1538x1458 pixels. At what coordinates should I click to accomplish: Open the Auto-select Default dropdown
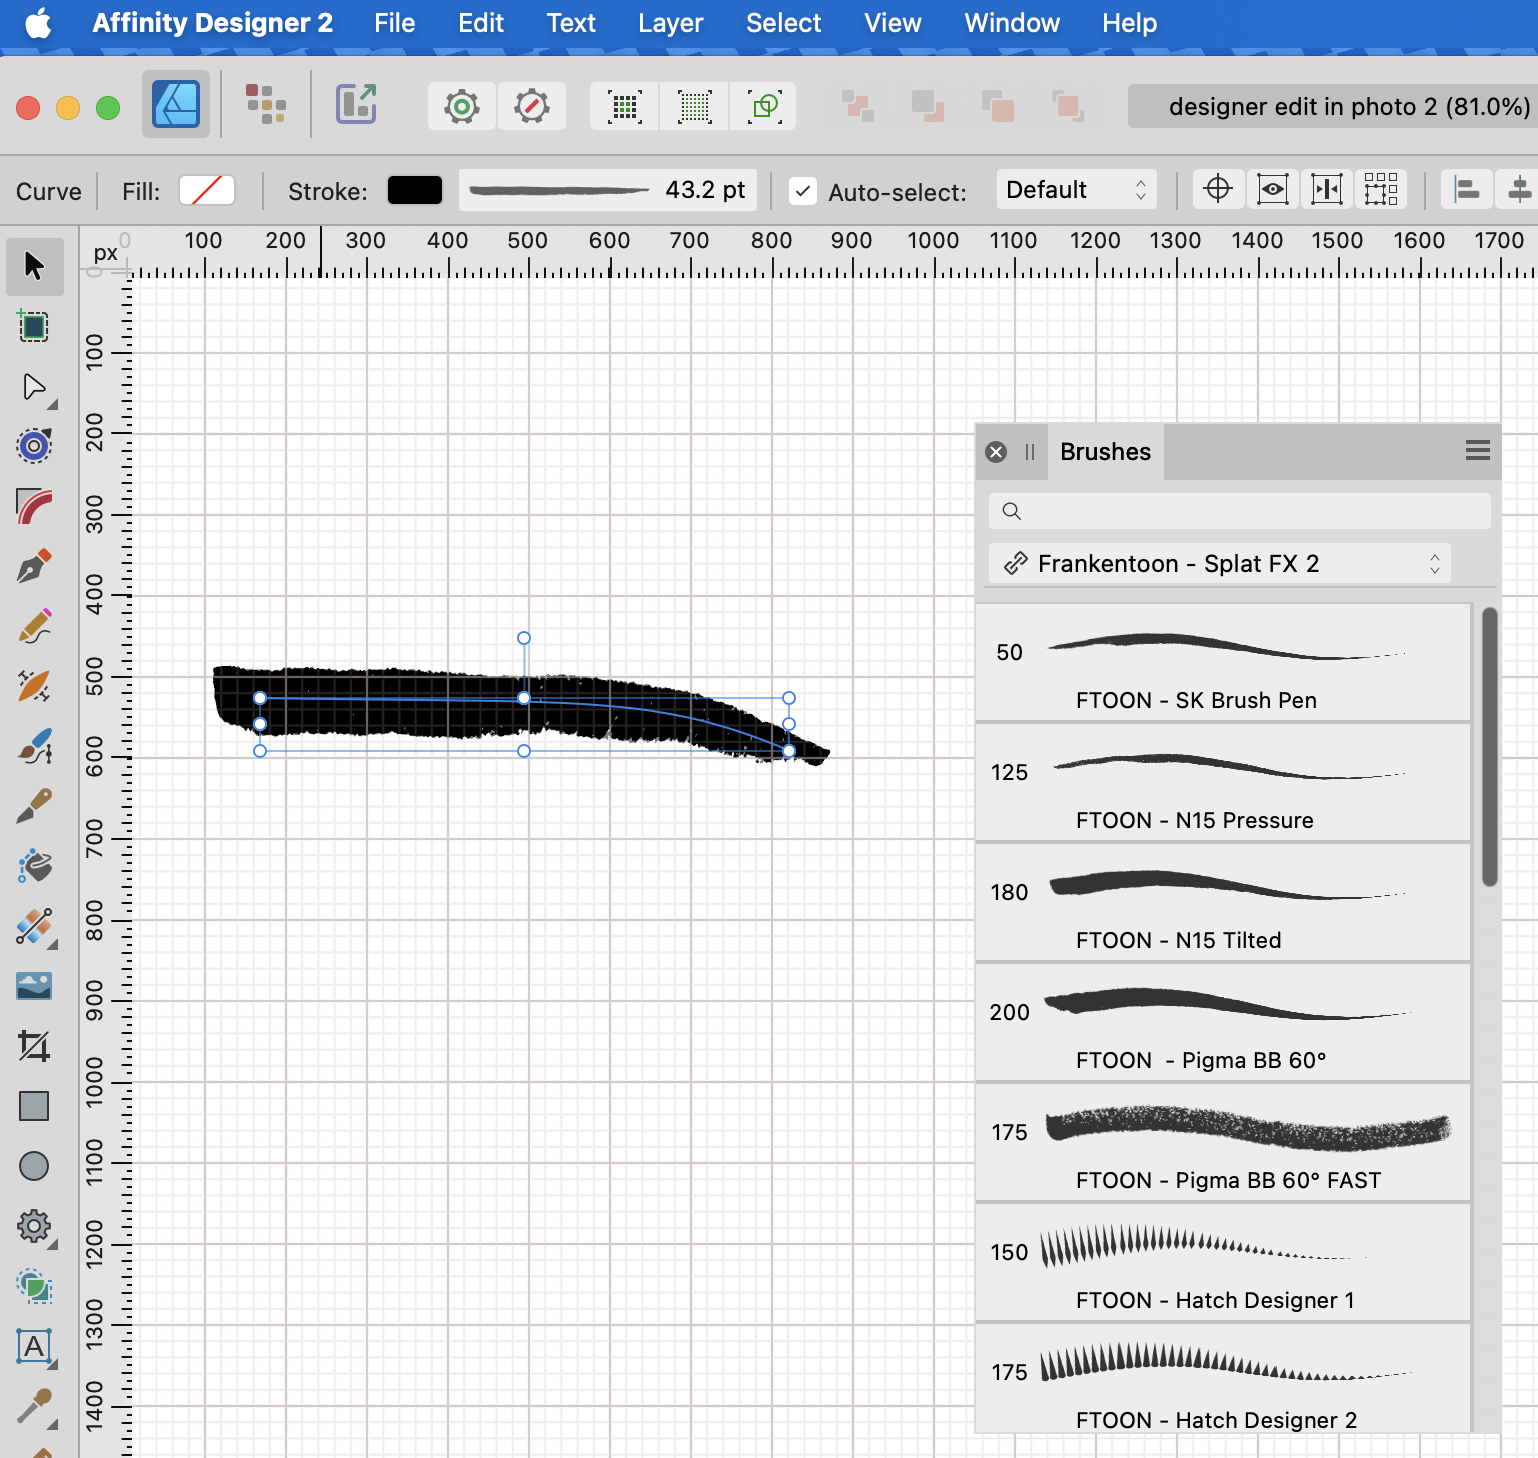click(x=1077, y=190)
